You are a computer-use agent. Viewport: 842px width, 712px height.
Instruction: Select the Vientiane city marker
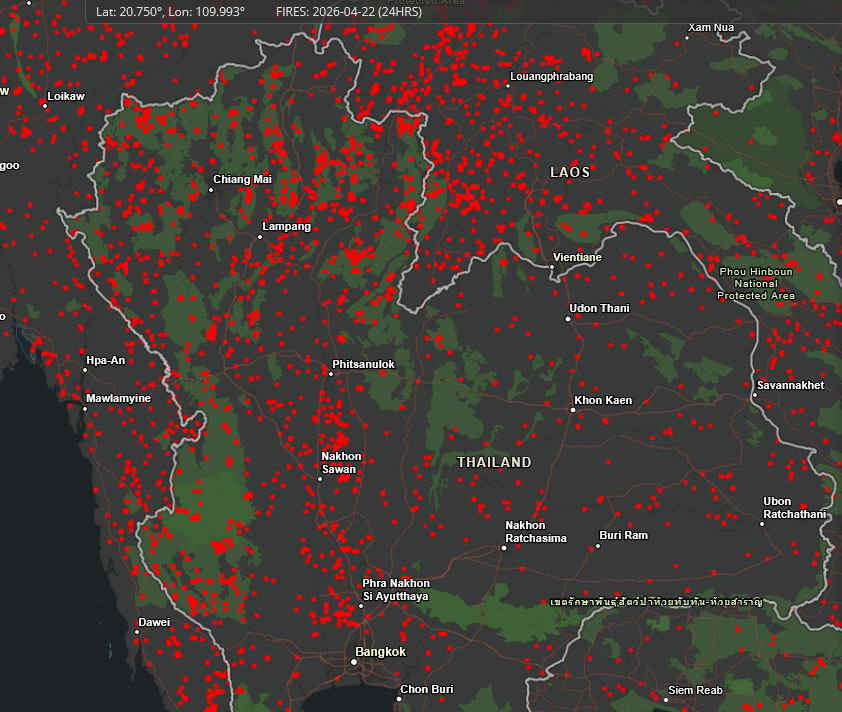(x=550, y=265)
